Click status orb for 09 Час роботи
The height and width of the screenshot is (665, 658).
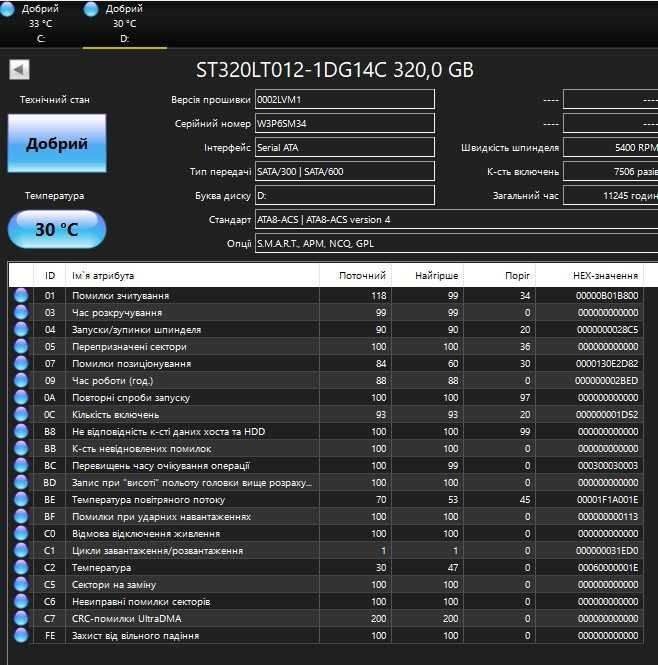[x=21, y=380]
